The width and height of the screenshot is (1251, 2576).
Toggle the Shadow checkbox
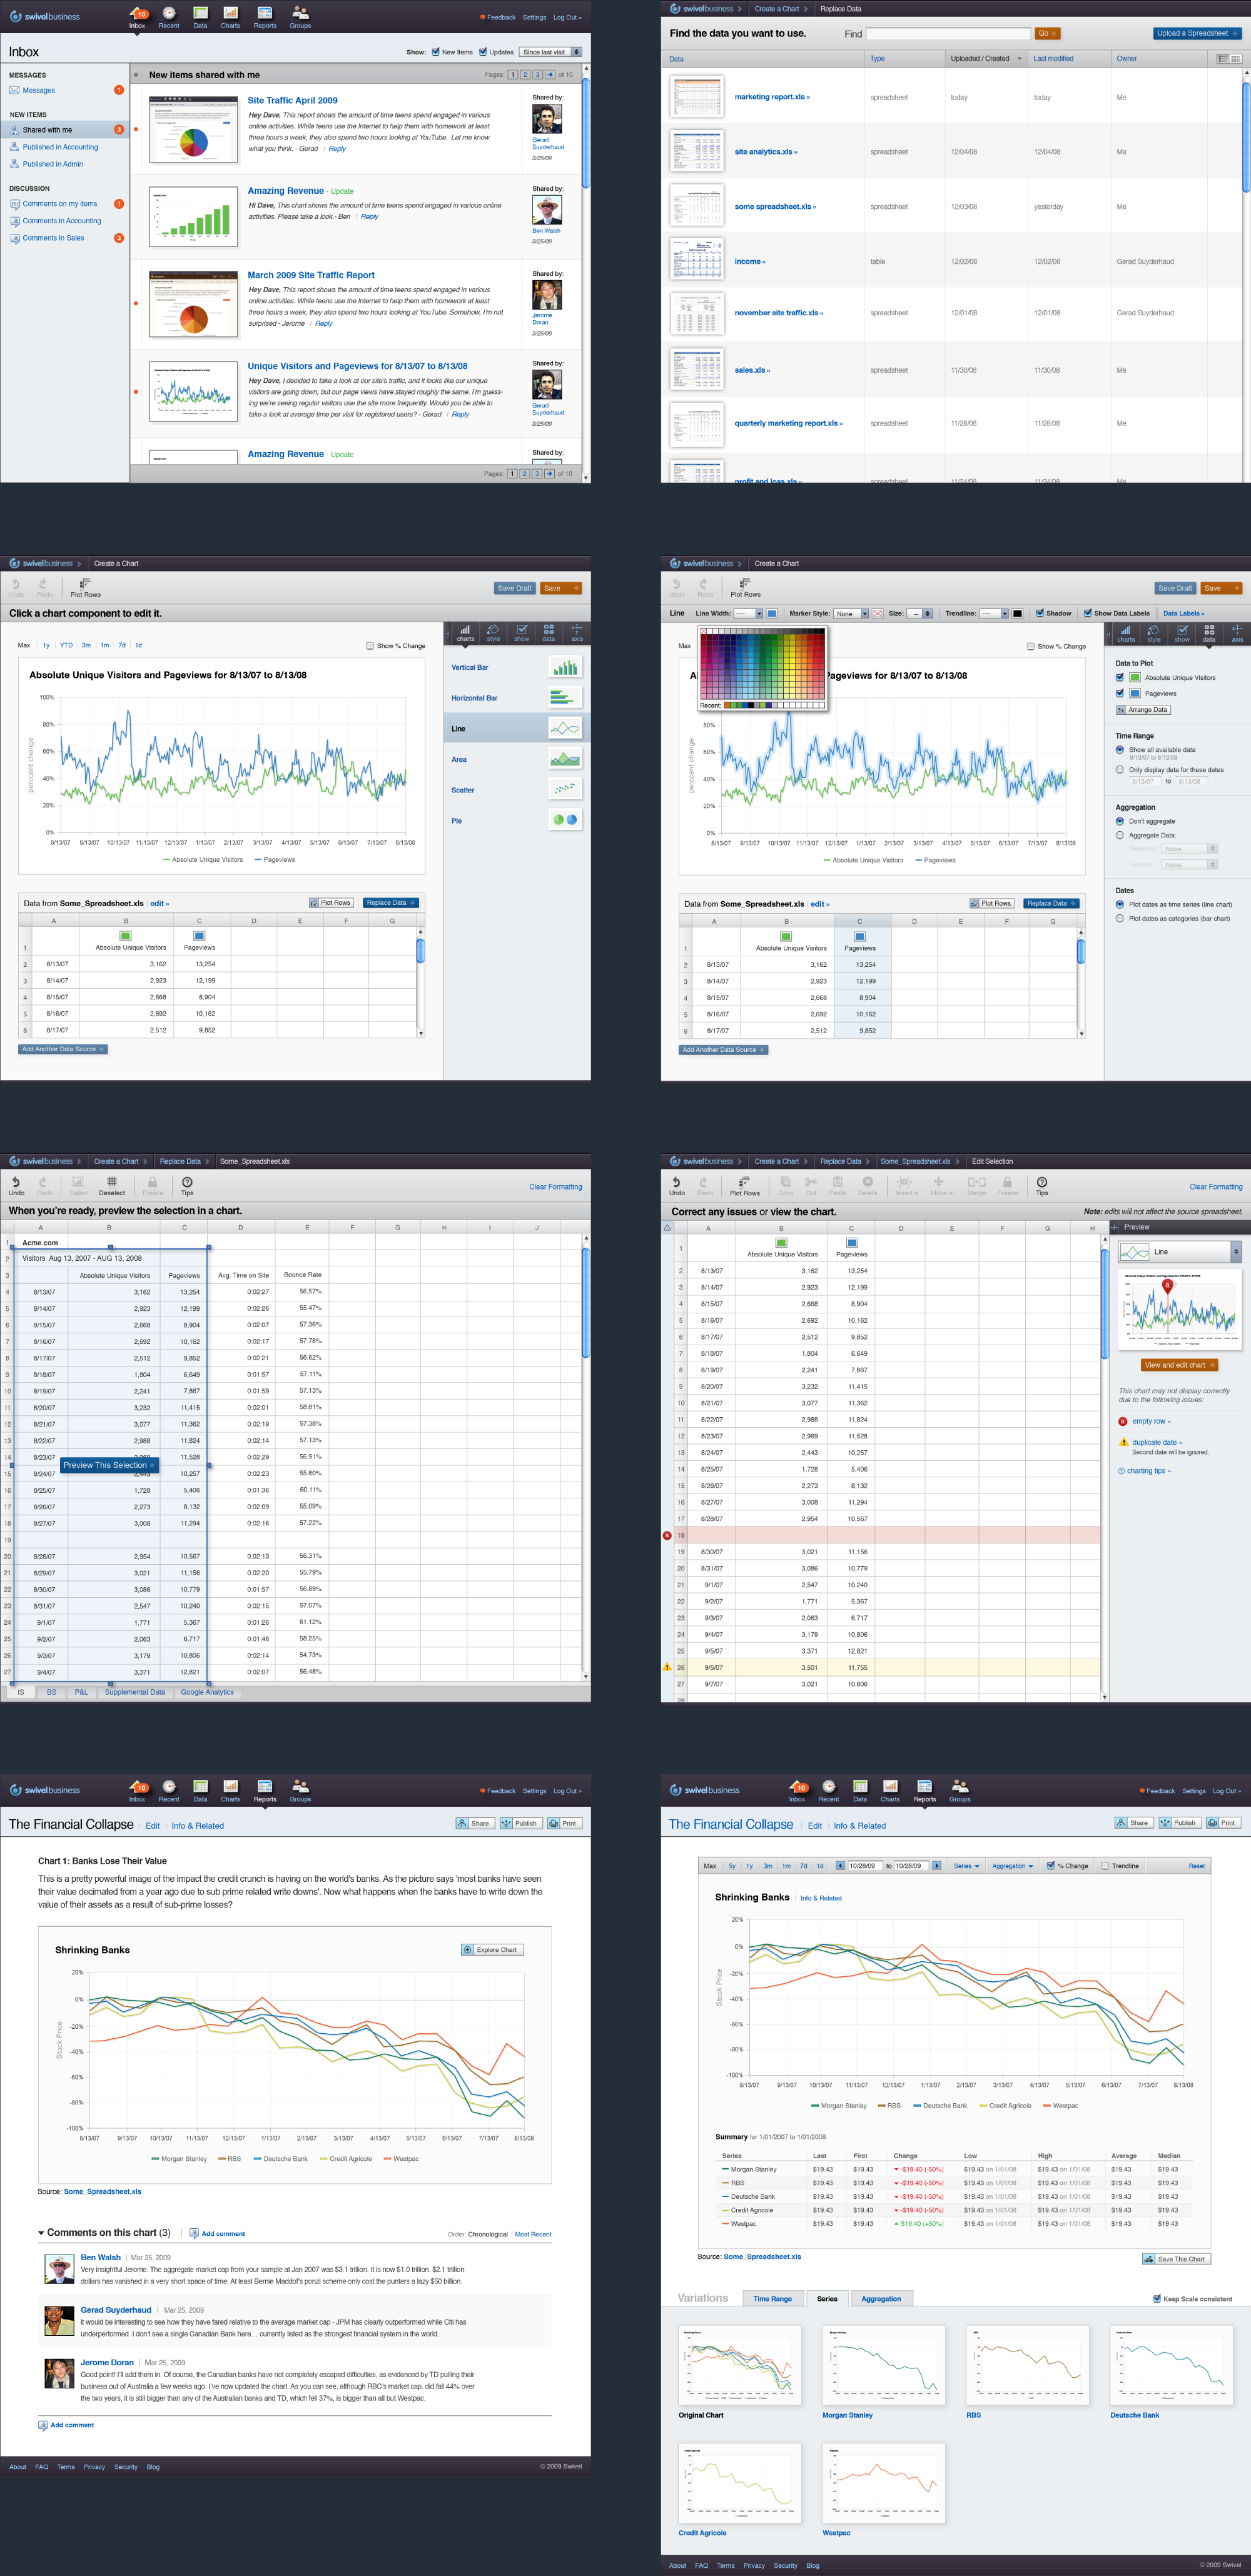coord(1041,613)
